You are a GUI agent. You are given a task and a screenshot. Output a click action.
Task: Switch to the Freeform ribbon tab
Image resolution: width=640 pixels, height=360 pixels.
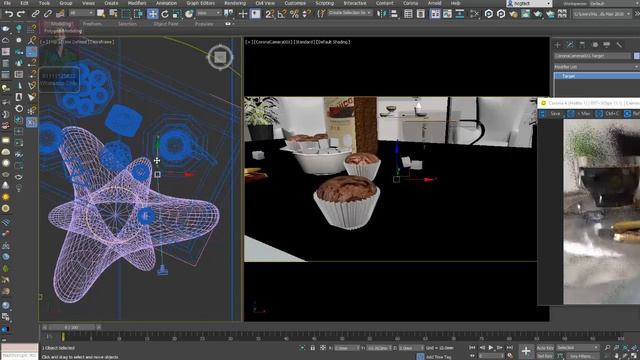coord(92,24)
